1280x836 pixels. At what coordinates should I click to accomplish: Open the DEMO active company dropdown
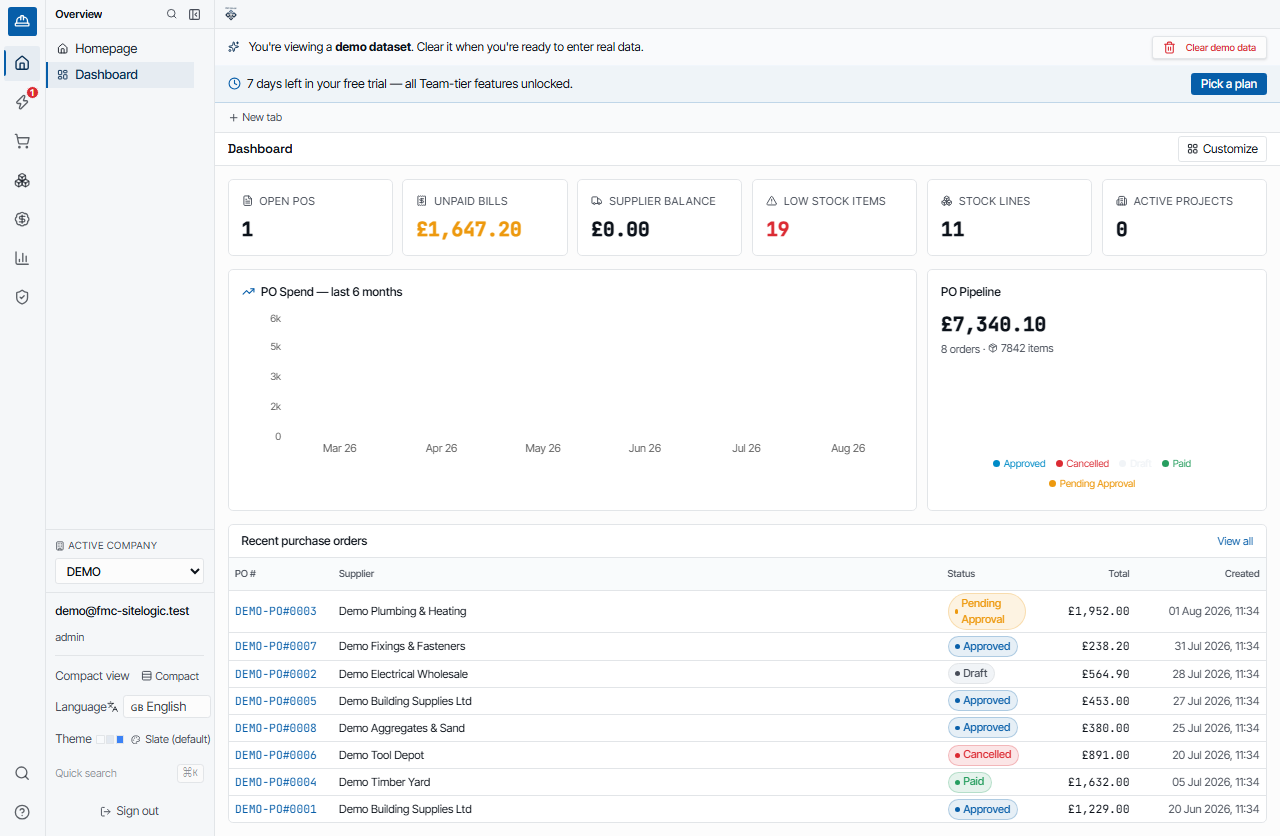coord(129,572)
